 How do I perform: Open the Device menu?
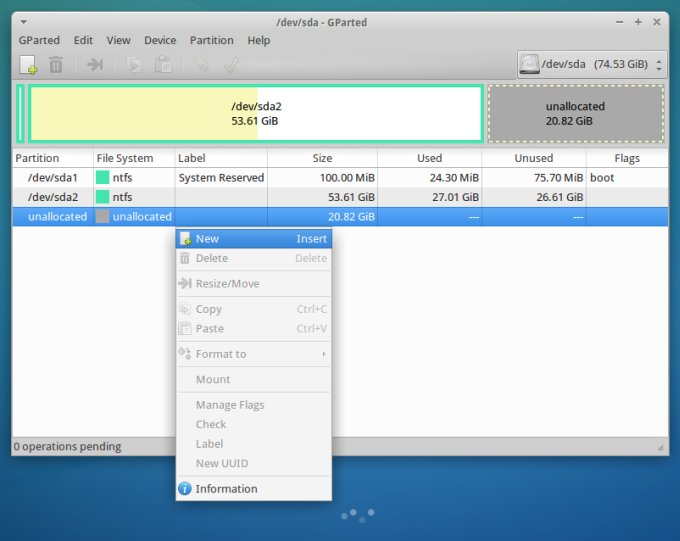click(x=160, y=40)
